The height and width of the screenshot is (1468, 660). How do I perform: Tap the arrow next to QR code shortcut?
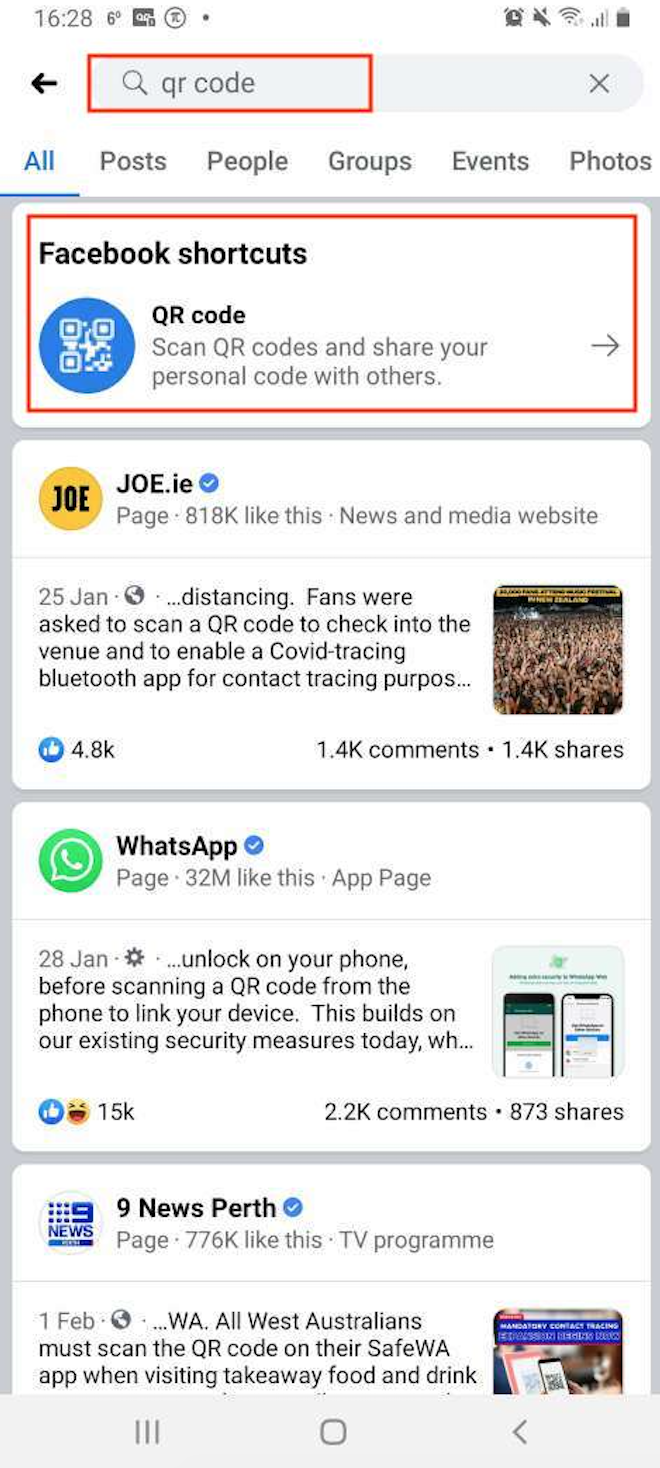[605, 346]
